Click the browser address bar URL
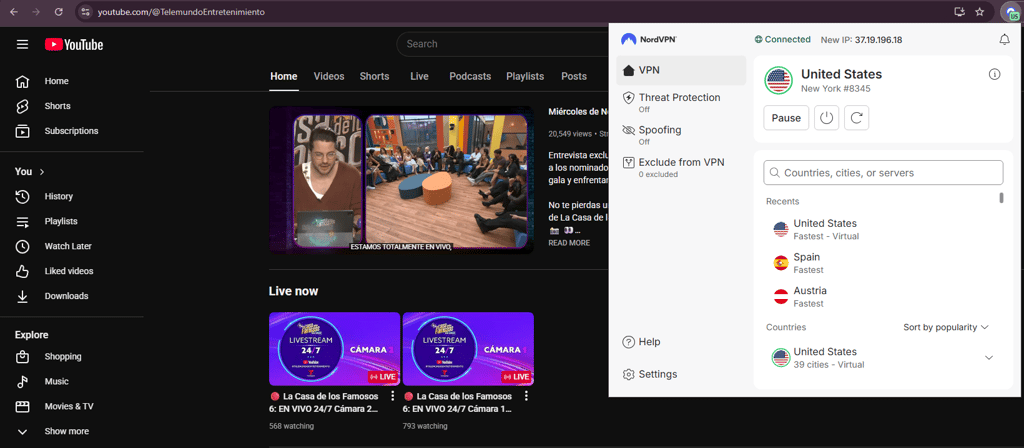 182,12
